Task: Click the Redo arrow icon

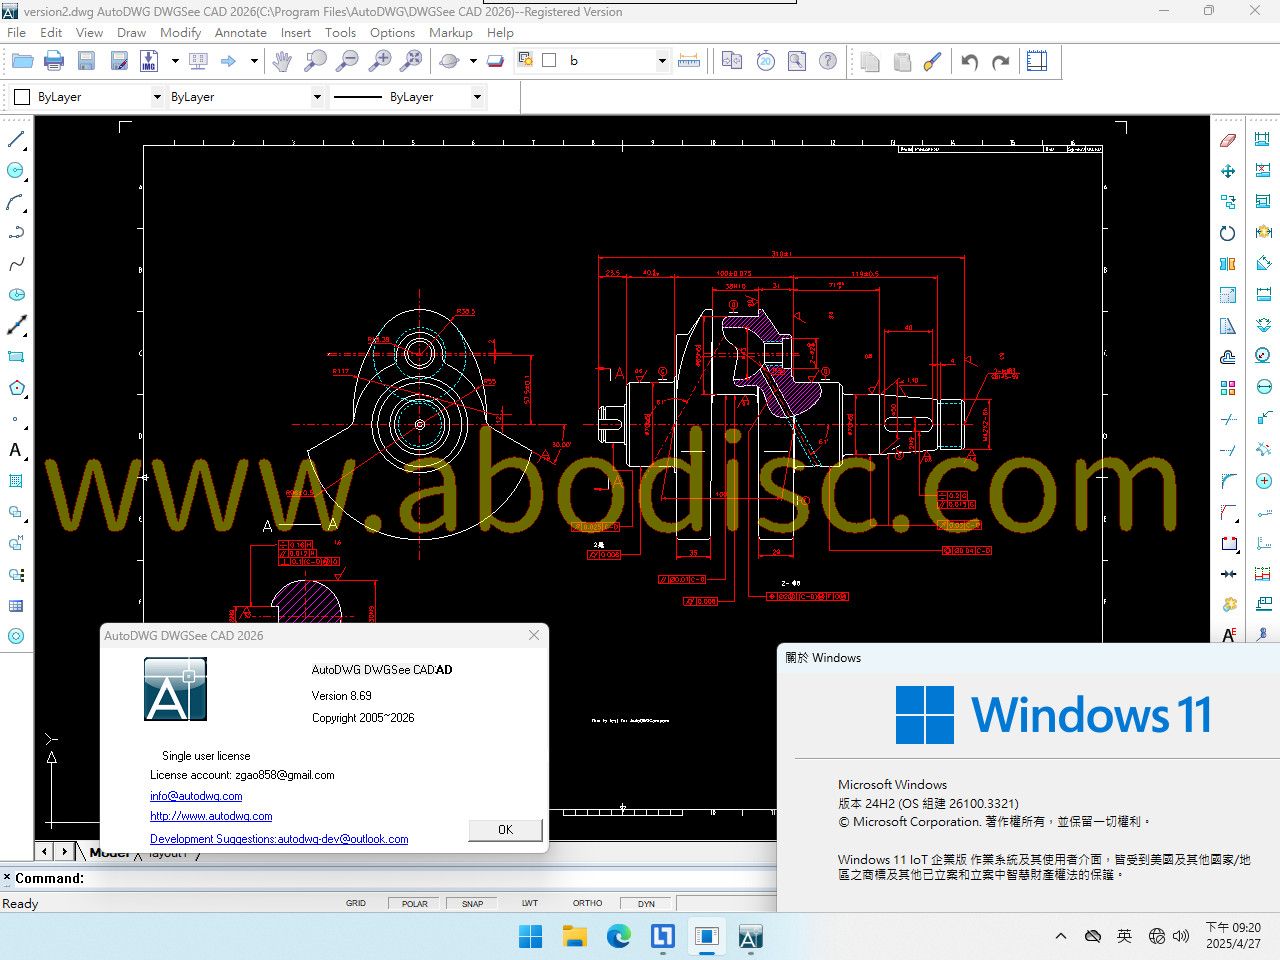Action: tap(1001, 61)
